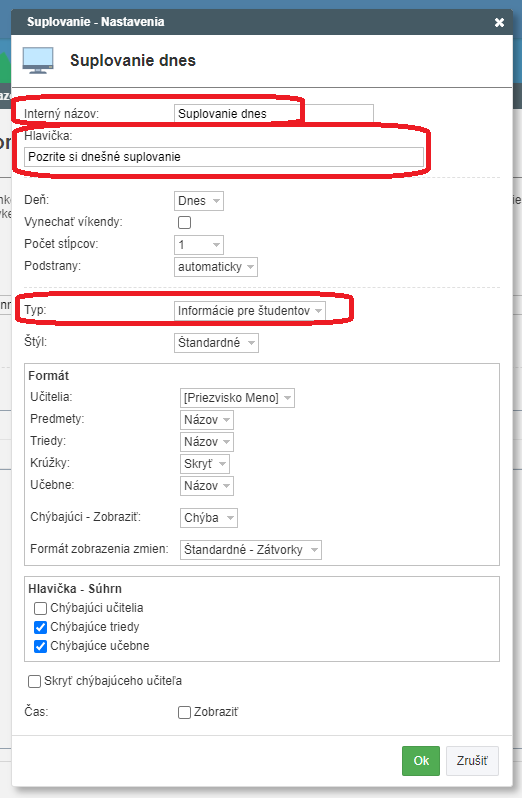
Task: Open Typ dropdown Informácie pre študentov
Action: [249, 311]
